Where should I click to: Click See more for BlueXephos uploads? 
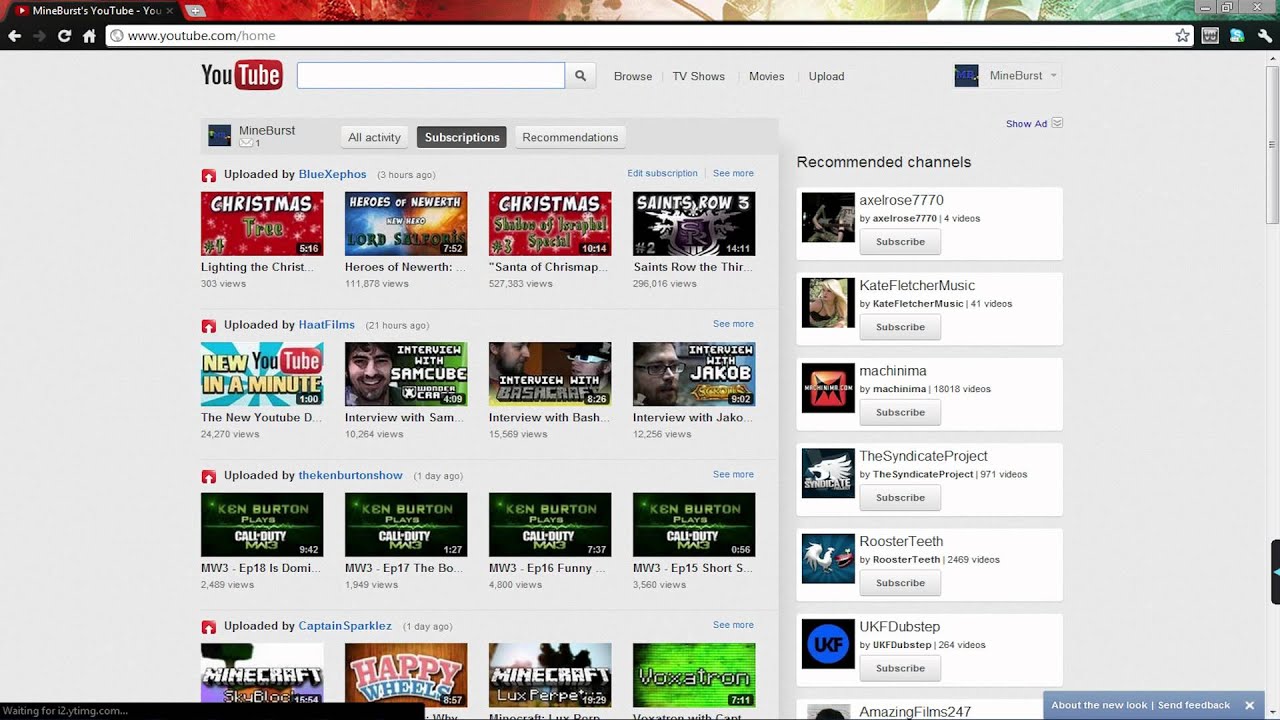(x=733, y=173)
